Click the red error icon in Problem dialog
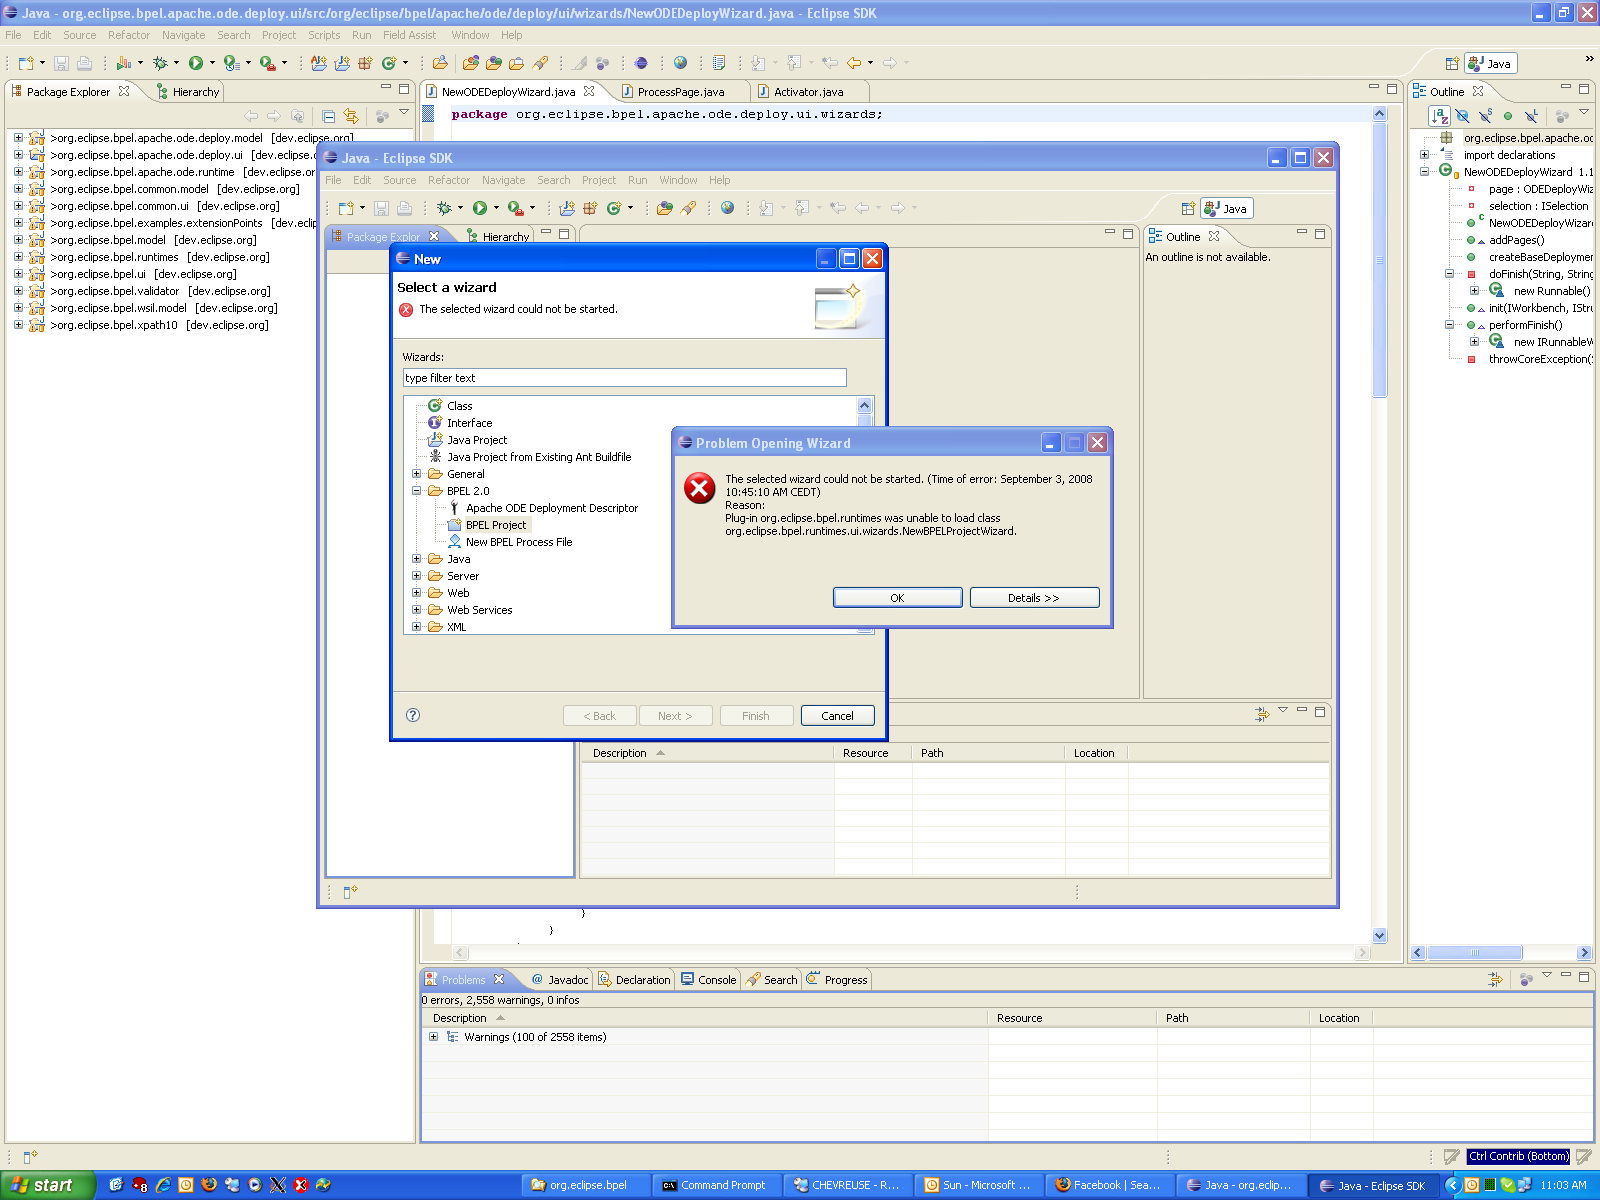 click(699, 488)
